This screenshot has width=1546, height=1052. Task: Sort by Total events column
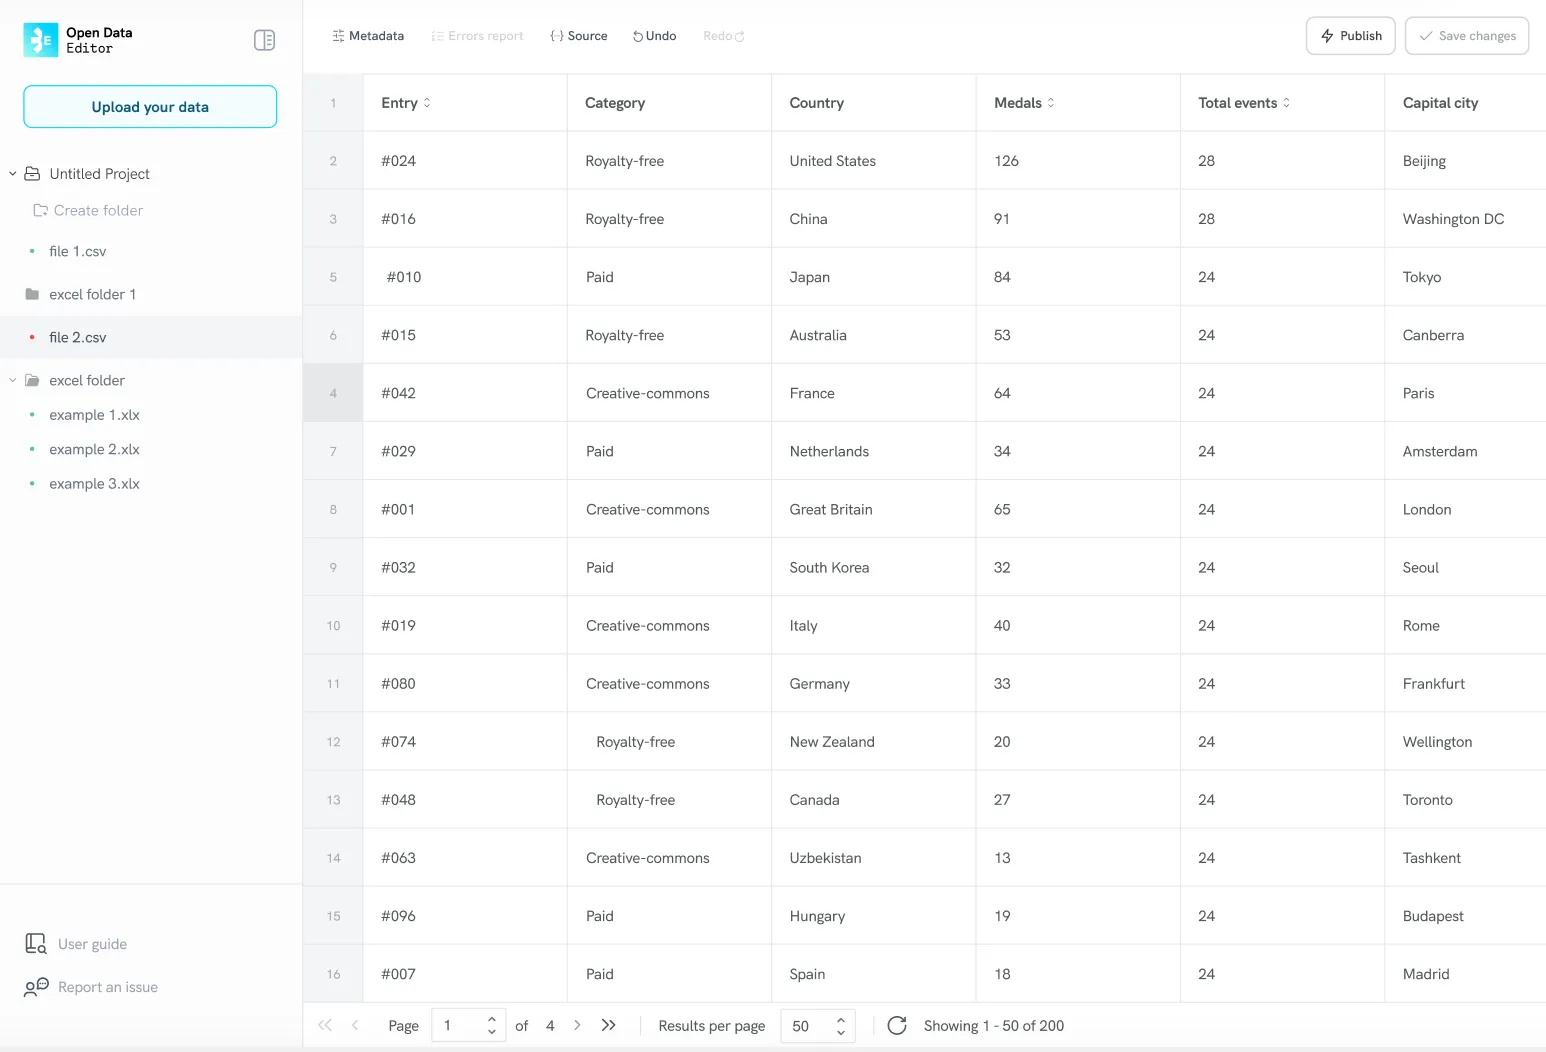click(1287, 102)
